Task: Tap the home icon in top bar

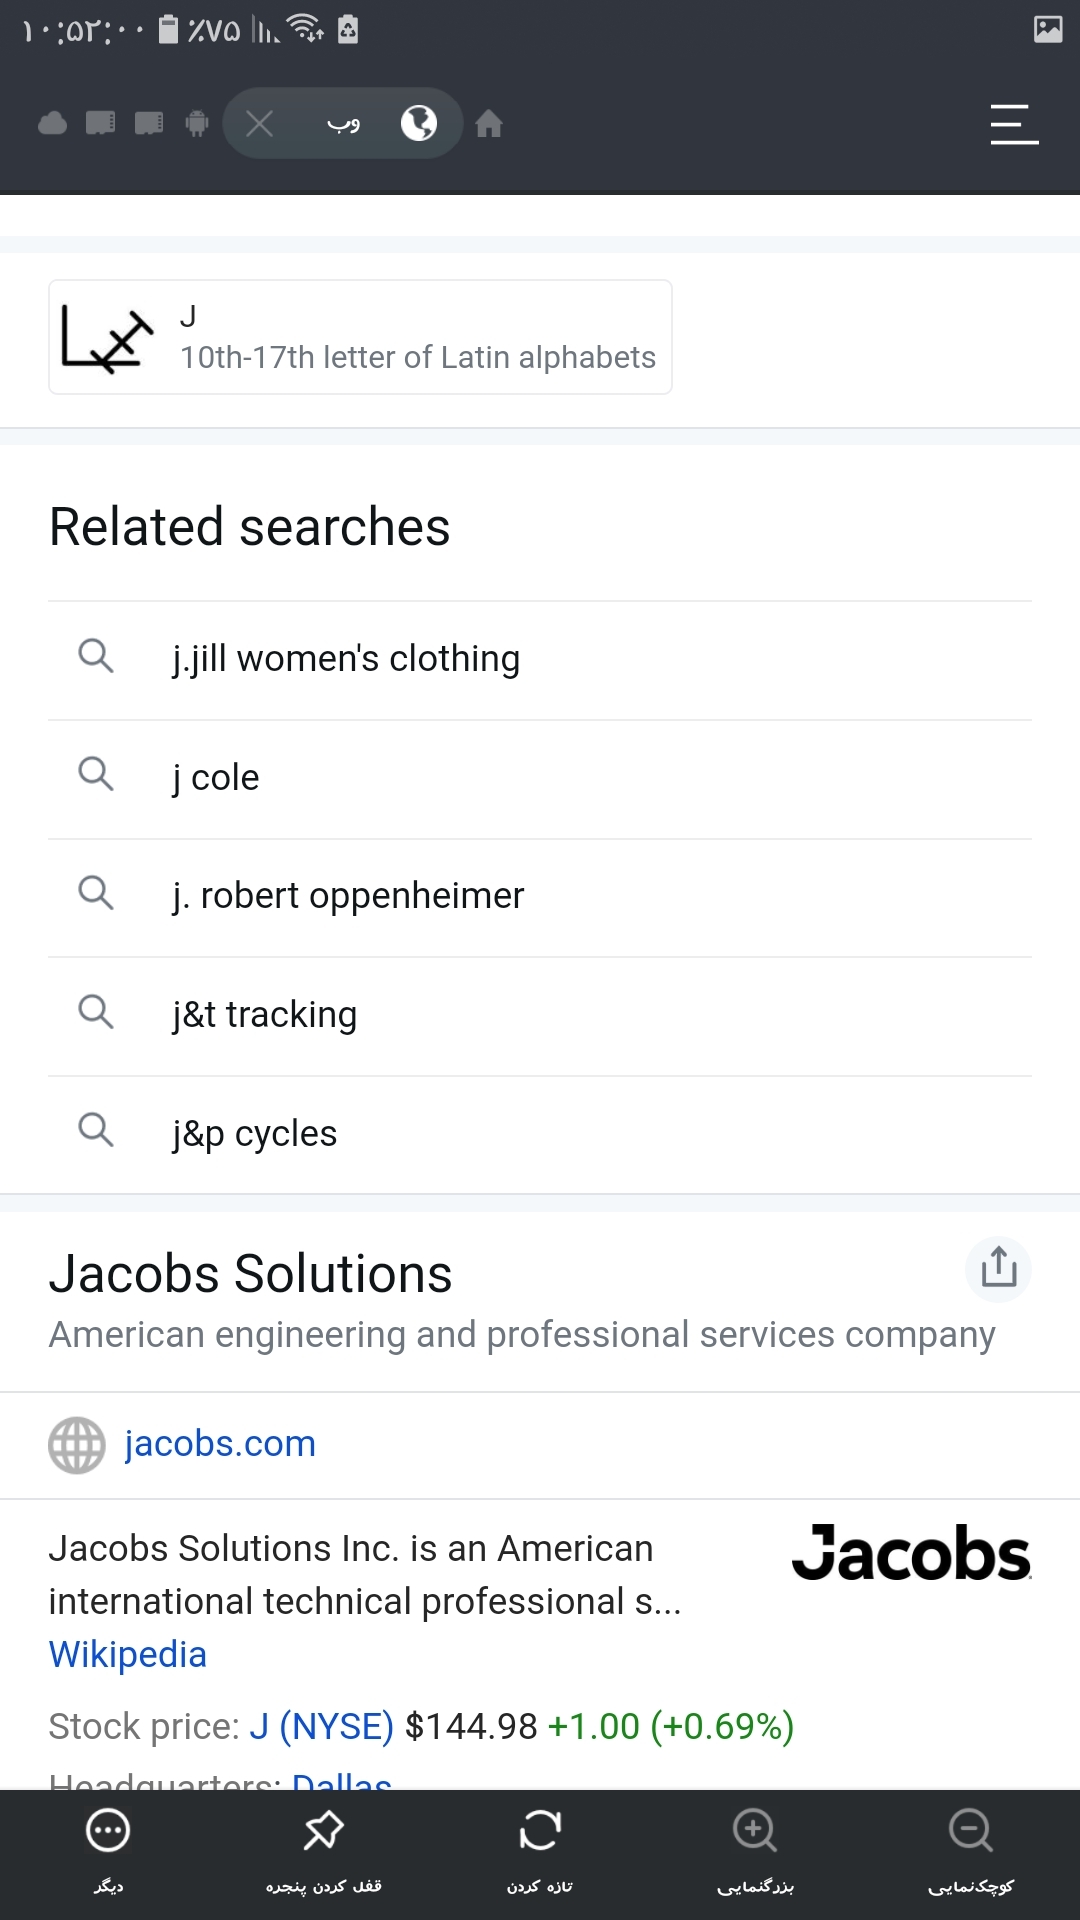Action: (x=489, y=124)
